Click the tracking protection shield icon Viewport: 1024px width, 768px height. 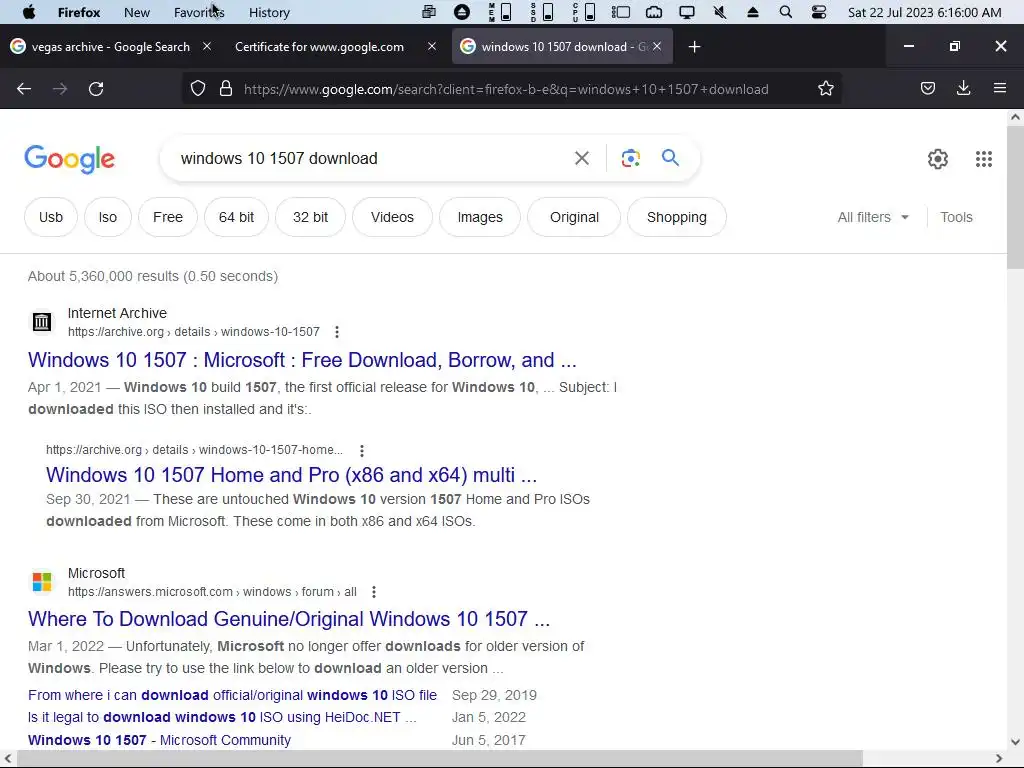(198, 89)
